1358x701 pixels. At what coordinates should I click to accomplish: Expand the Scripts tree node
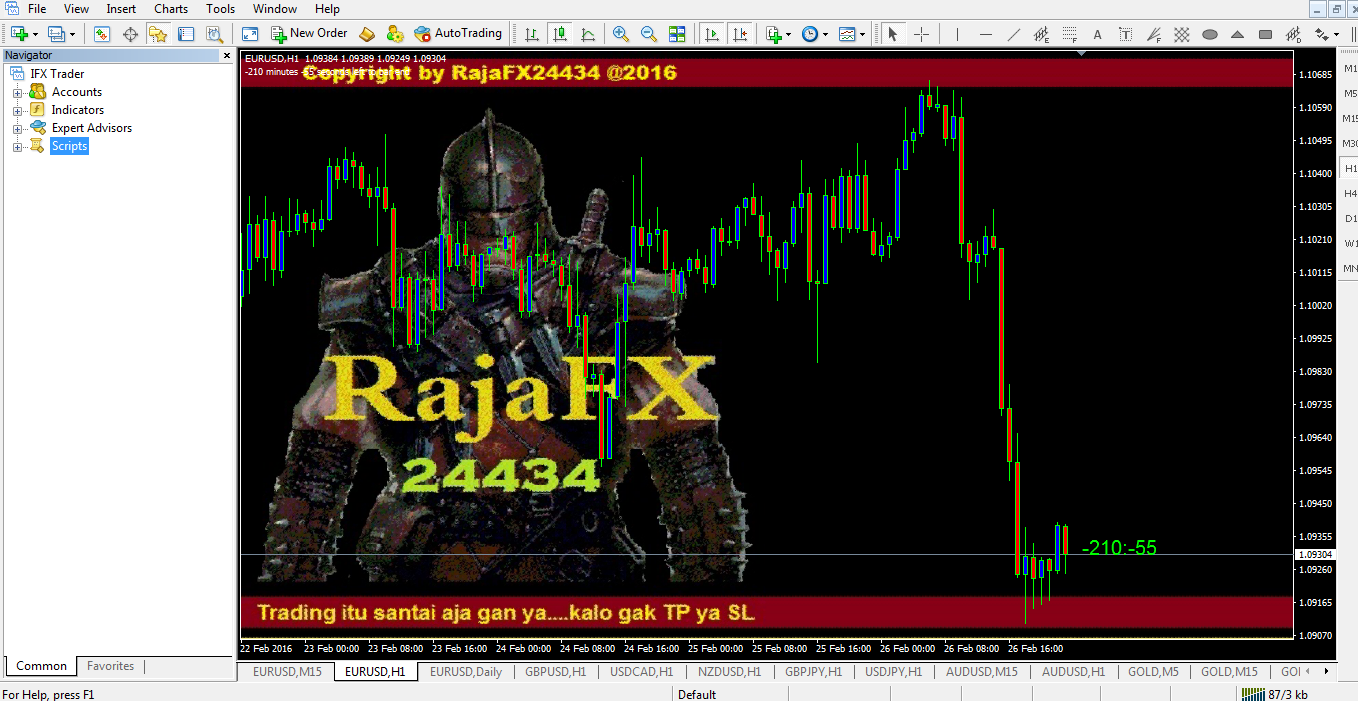click(x=17, y=146)
